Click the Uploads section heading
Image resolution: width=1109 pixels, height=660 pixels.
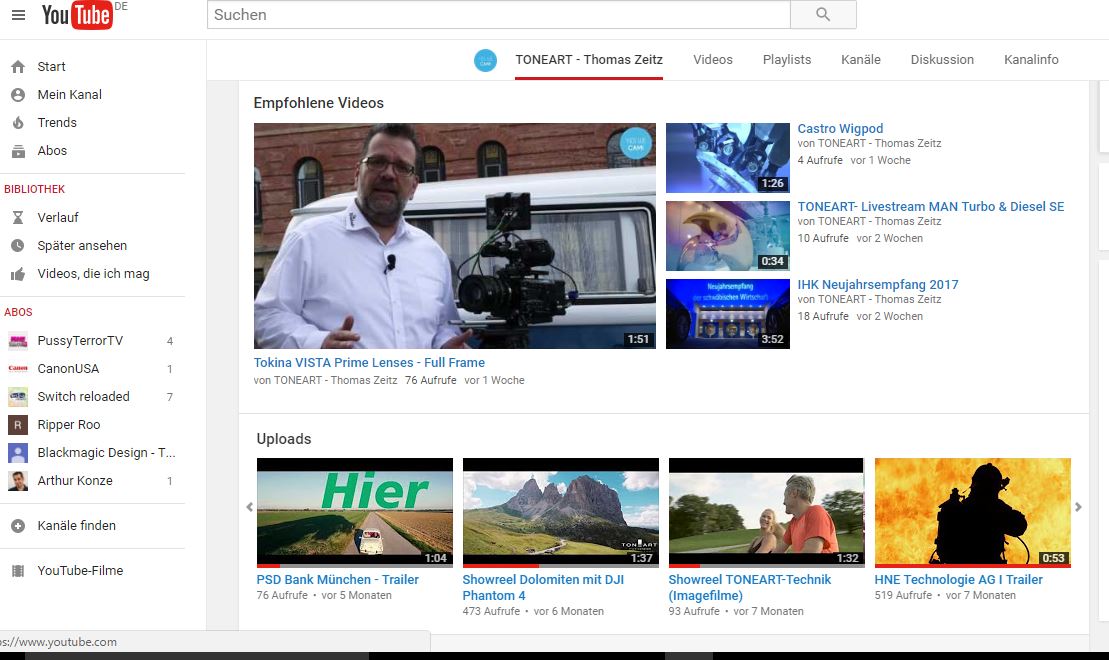pyautogui.click(x=284, y=439)
